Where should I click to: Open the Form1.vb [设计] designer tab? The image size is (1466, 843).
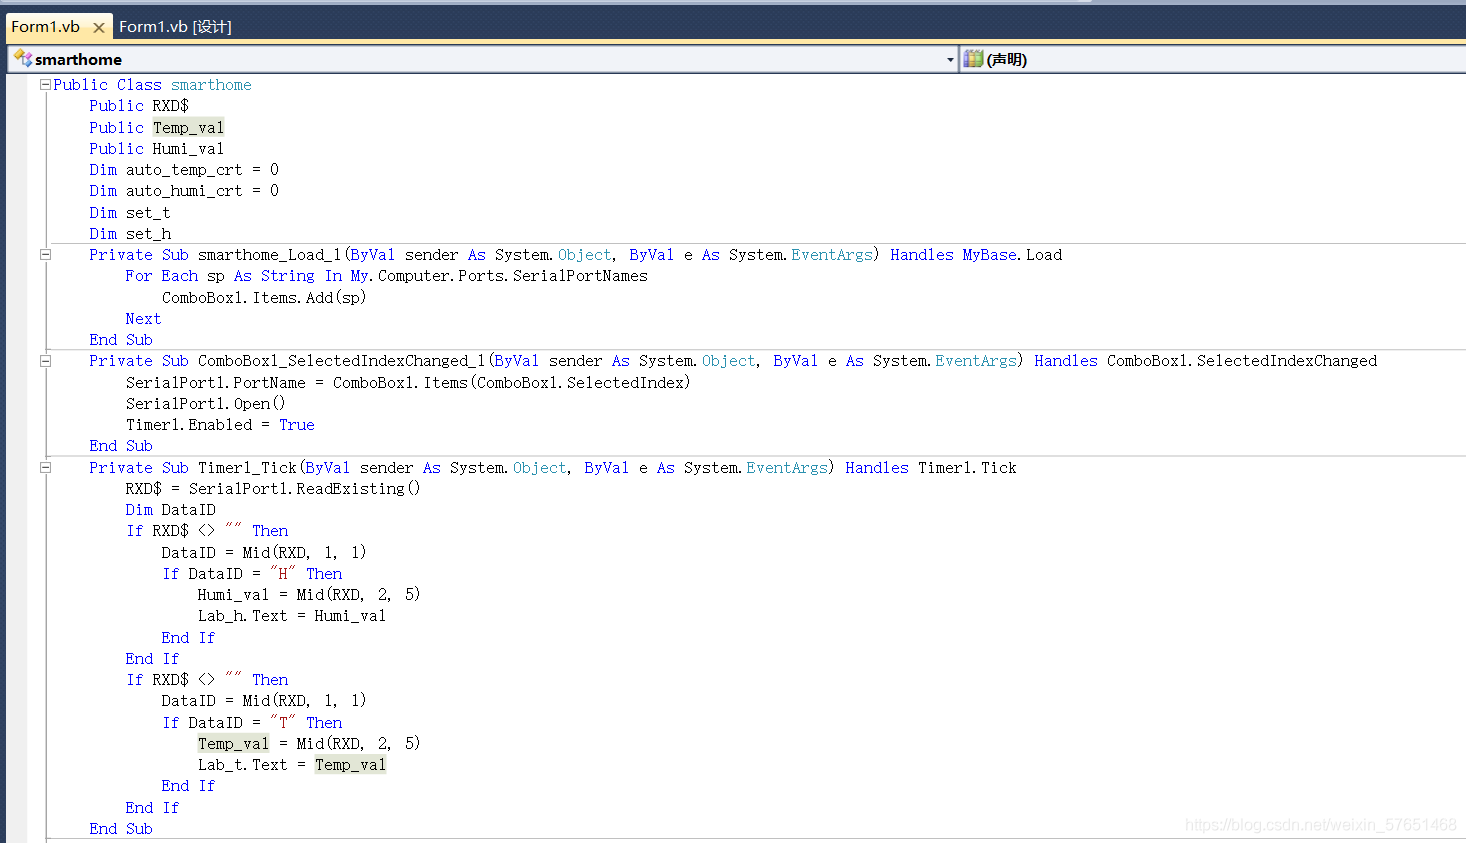point(175,27)
